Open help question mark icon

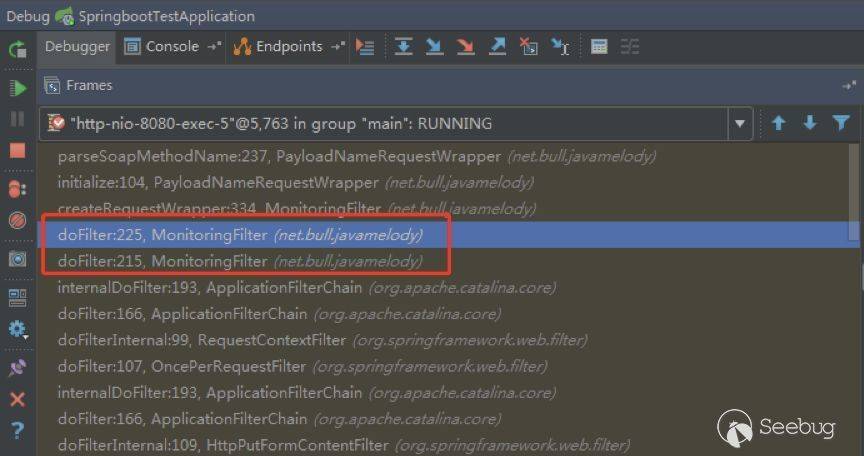click(x=17, y=430)
